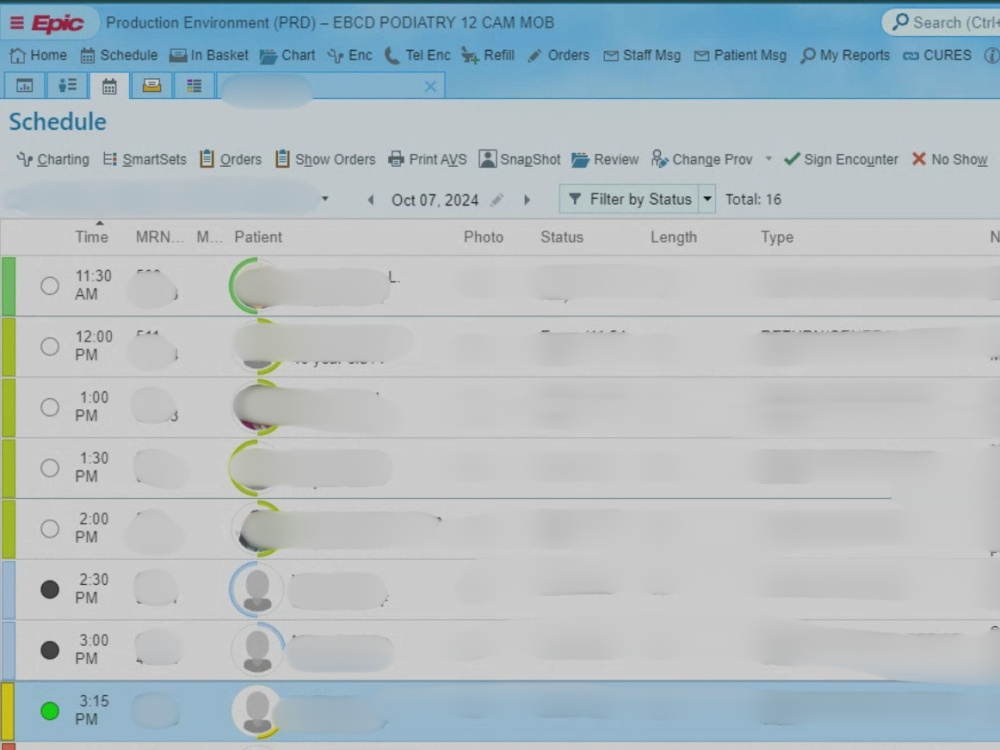
Task: Click the Photo column header
Action: (x=483, y=237)
